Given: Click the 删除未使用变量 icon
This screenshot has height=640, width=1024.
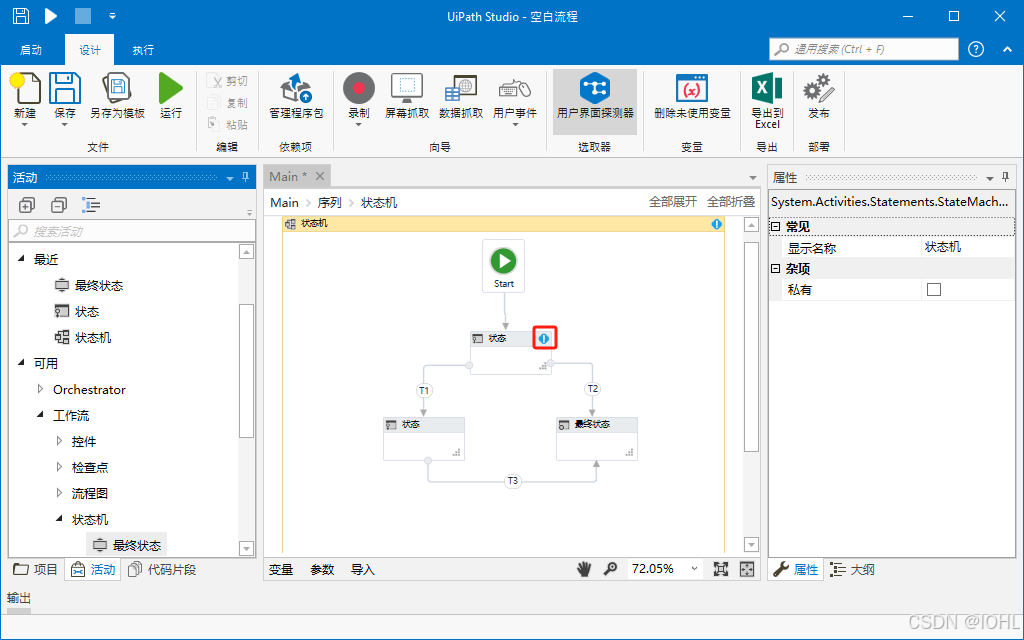Looking at the screenshot, I should [x=692, y=88].
